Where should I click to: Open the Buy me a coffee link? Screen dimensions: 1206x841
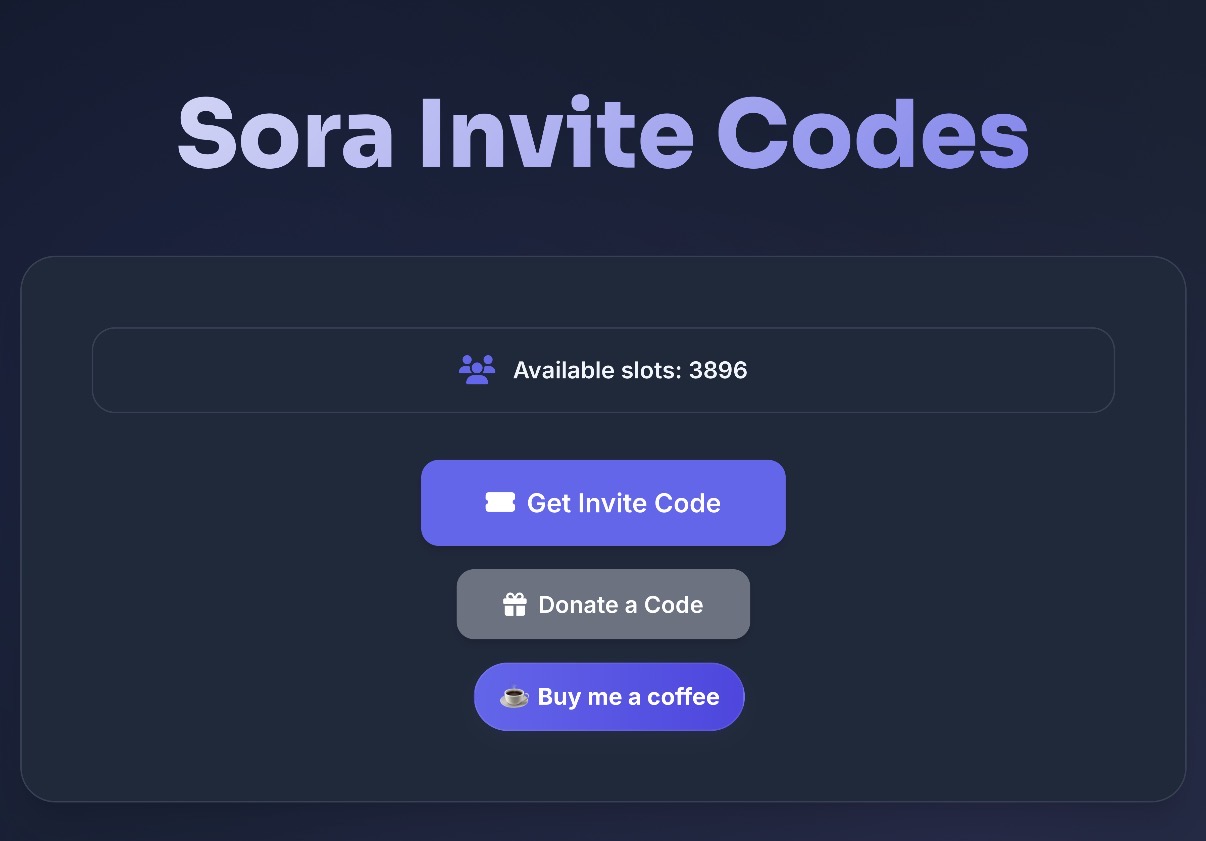[x=609, y=697]
